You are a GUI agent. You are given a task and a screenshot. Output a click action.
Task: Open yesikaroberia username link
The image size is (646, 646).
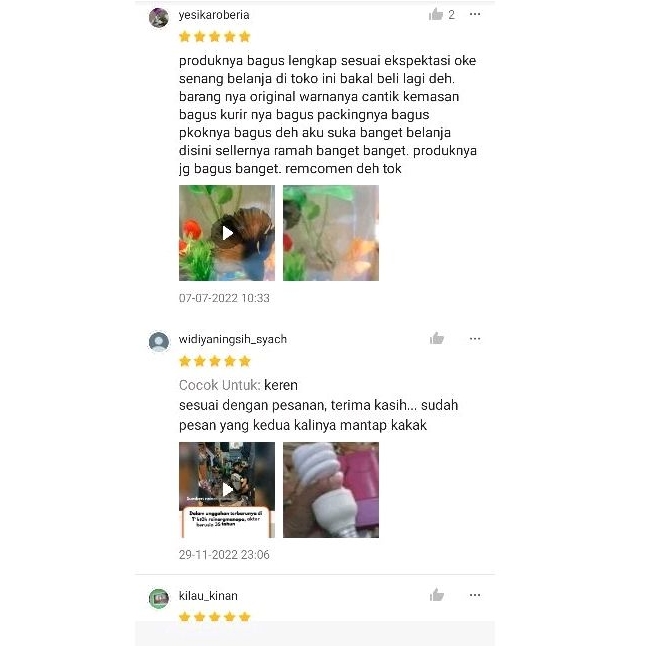(x=214, y=15)
